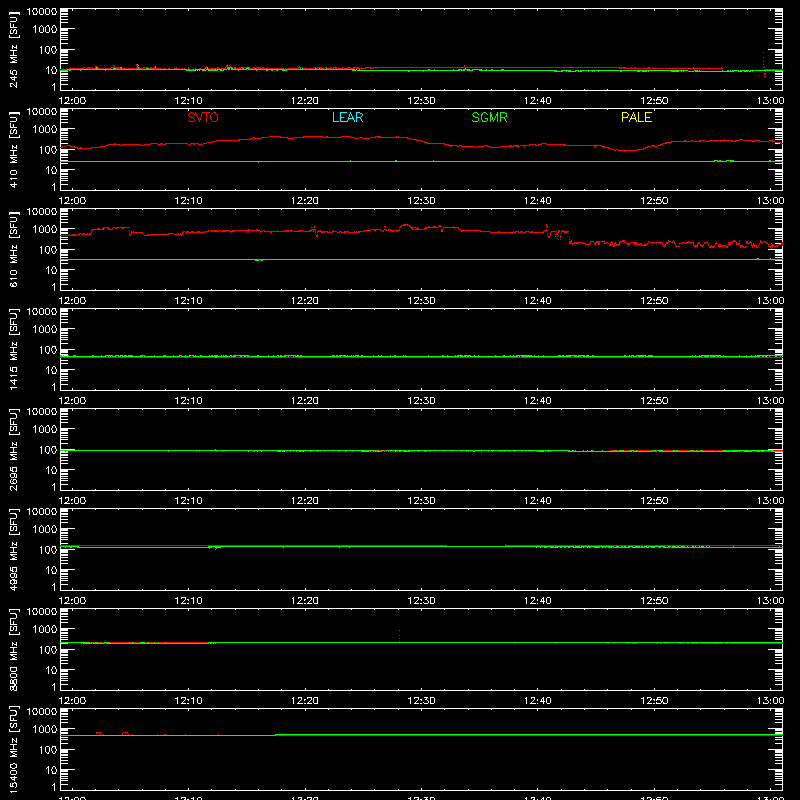This screenshot has height=800, width=800.
Task: Click the 100 y-axis label of 410 MHz plot
Action: [48, 150]
